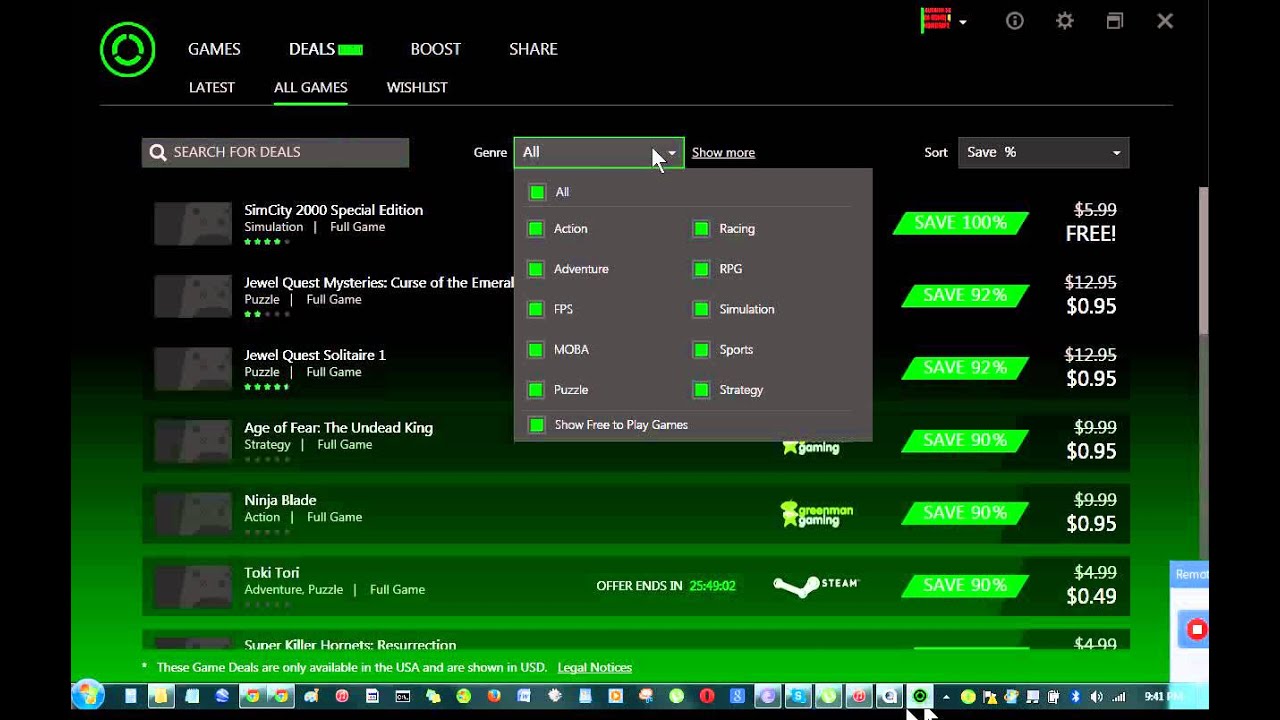1280x720 pixels.
Task: Show hidden tray icons arrow
Action: pos(946,696)
